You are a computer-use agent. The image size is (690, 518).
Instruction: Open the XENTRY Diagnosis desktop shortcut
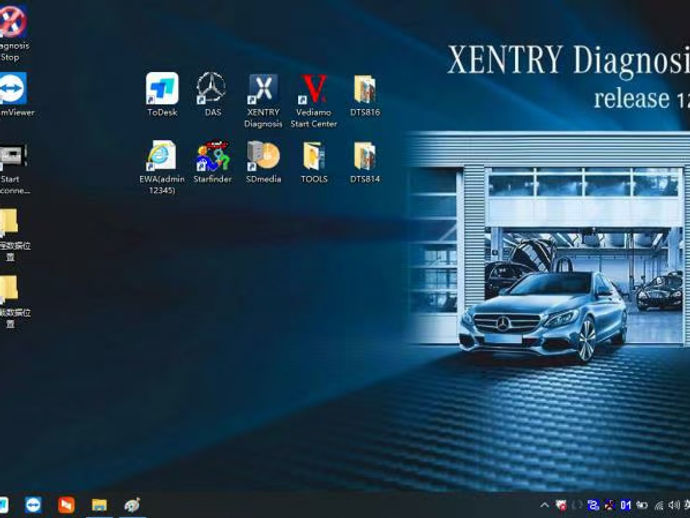click(x=263, y=100)
